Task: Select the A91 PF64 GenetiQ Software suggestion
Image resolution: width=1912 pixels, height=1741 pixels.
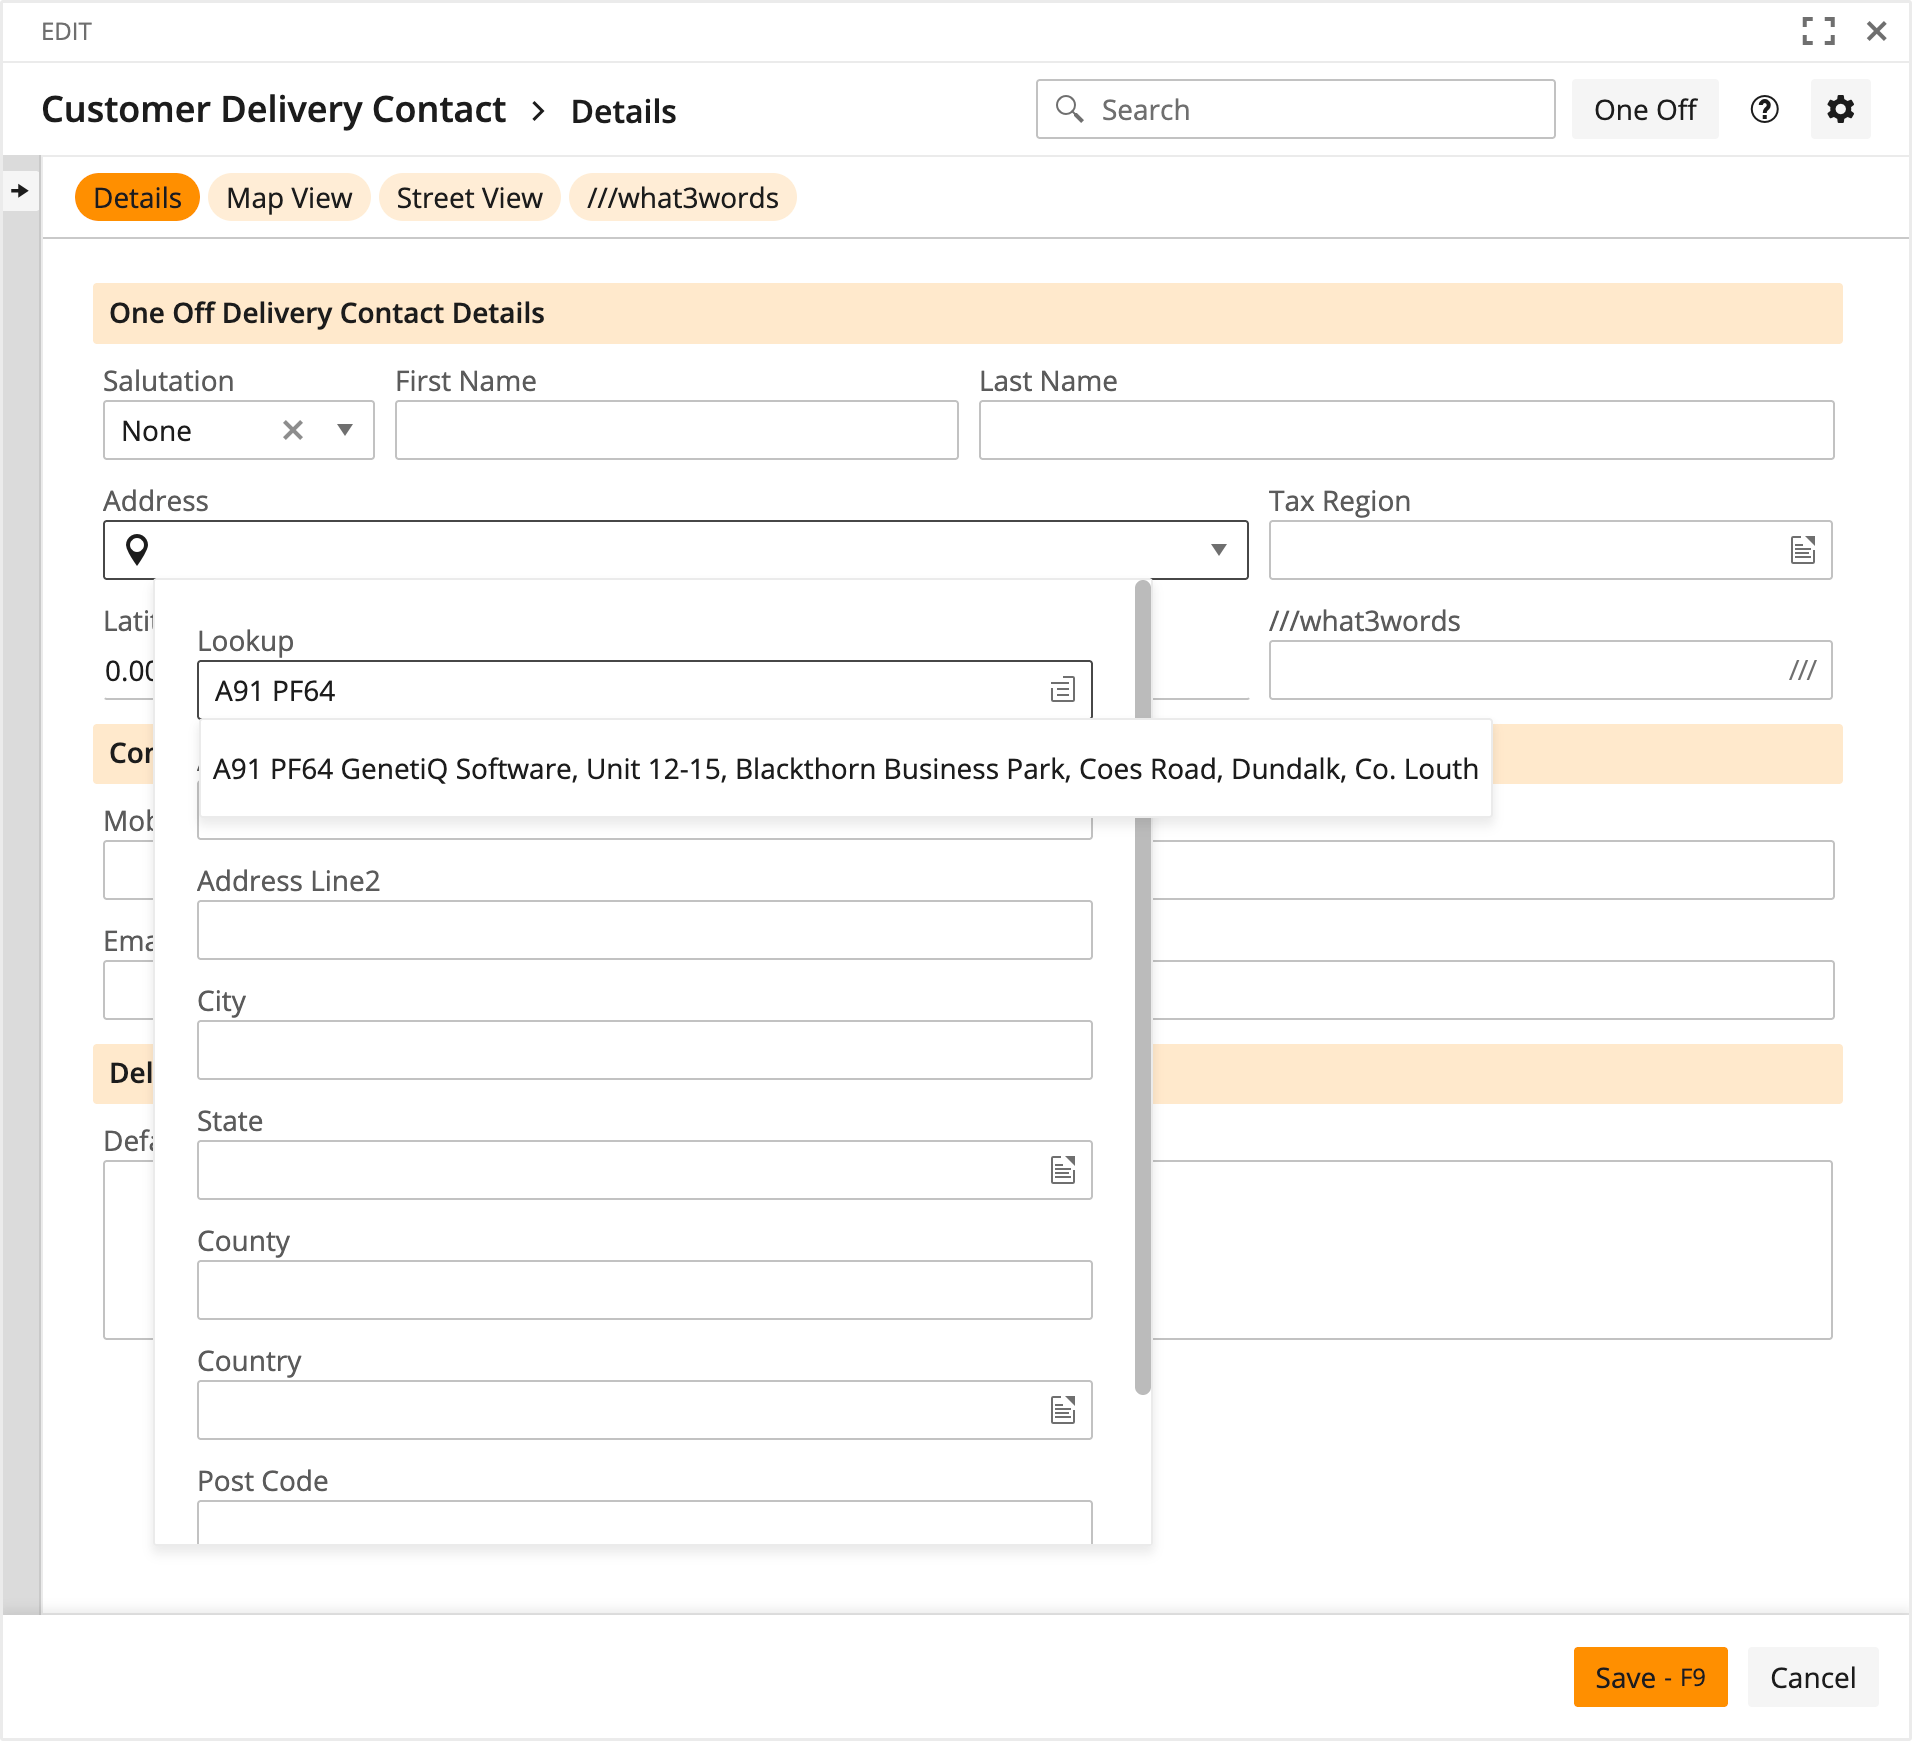Action: 845,768
